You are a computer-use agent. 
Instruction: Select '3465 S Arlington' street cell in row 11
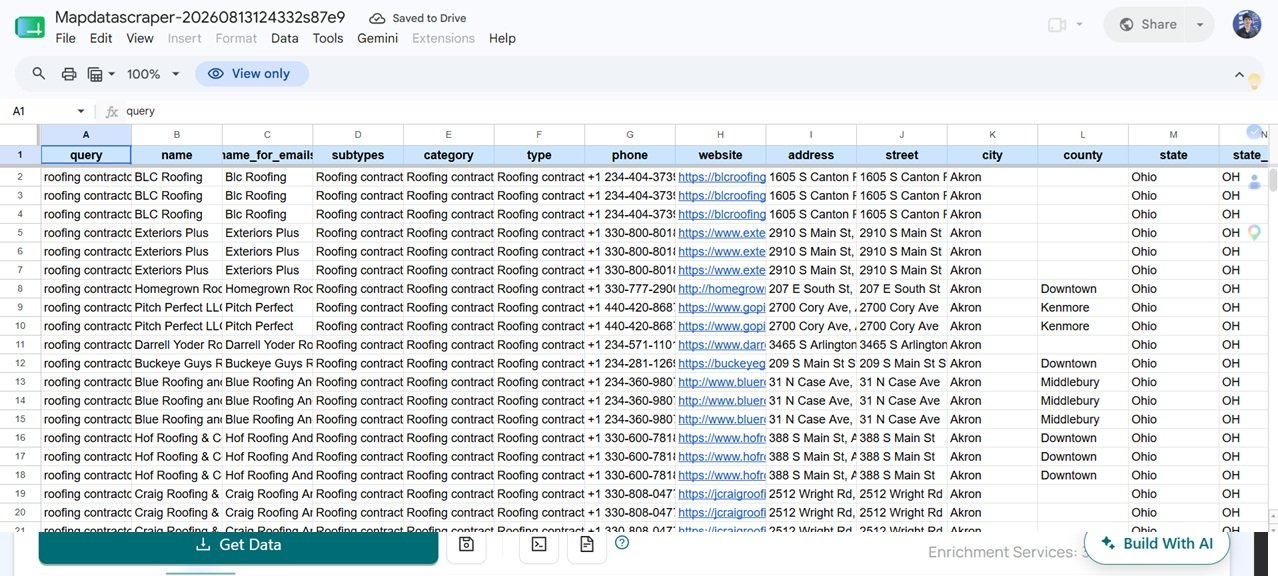(902, 345)
